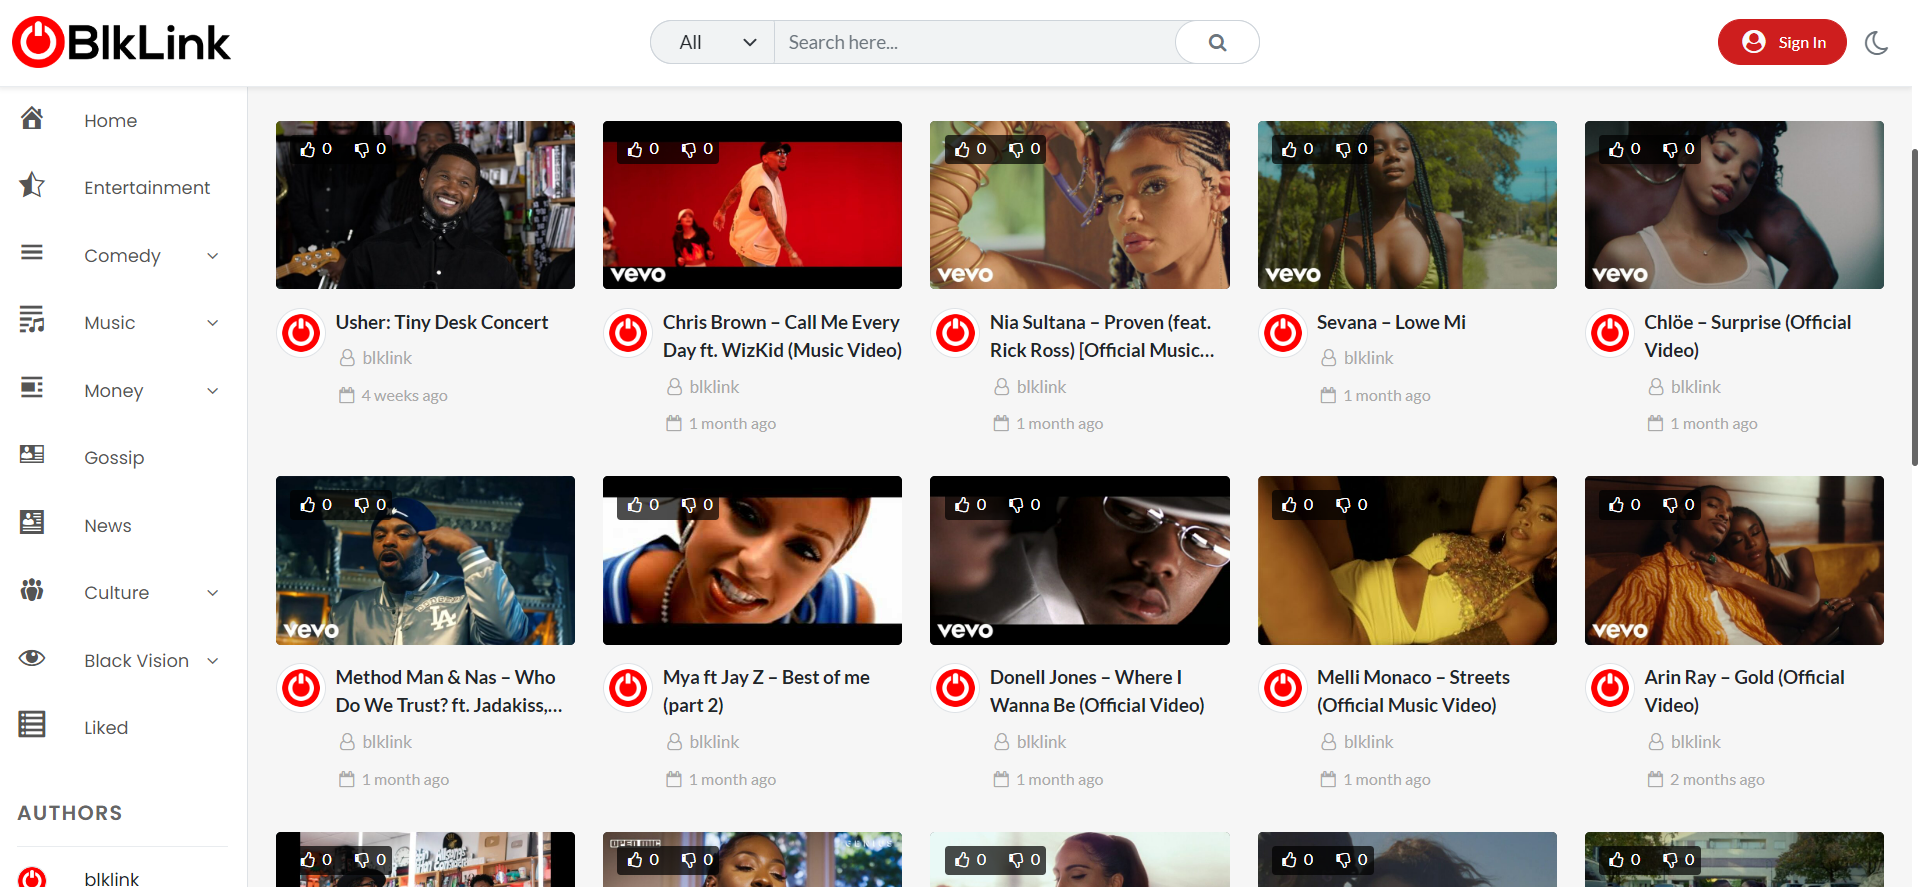
Task: Open Arin Ray Gold video thumbnail
Action: (x=1734, y=560)
